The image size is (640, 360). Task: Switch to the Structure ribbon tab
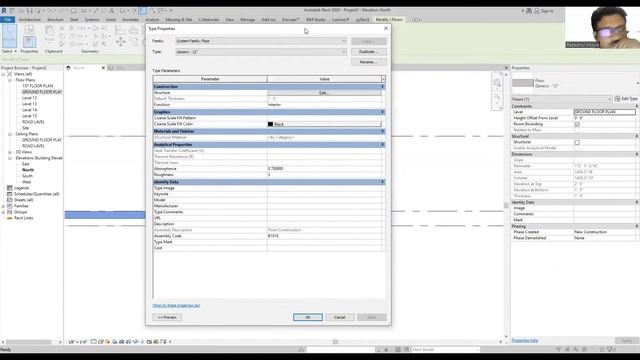pyautogui.click(x=55, y=20)
